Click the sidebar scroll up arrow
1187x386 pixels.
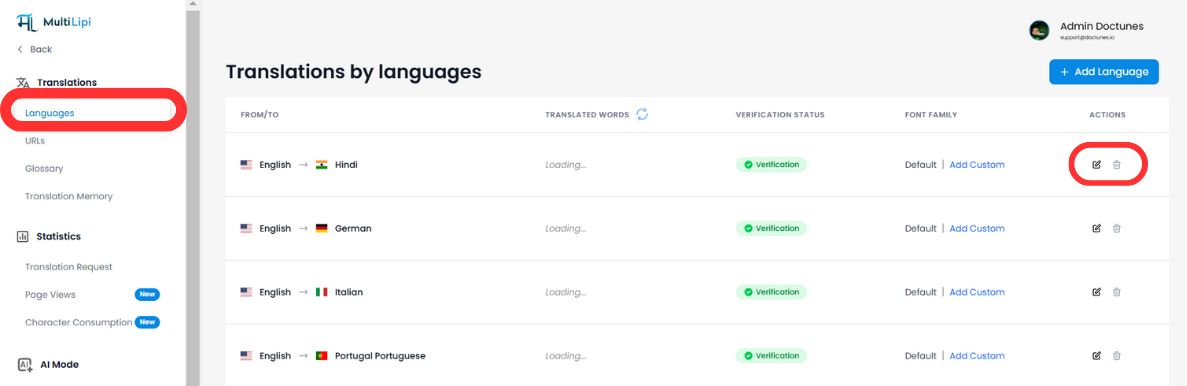tap(193, 5)
